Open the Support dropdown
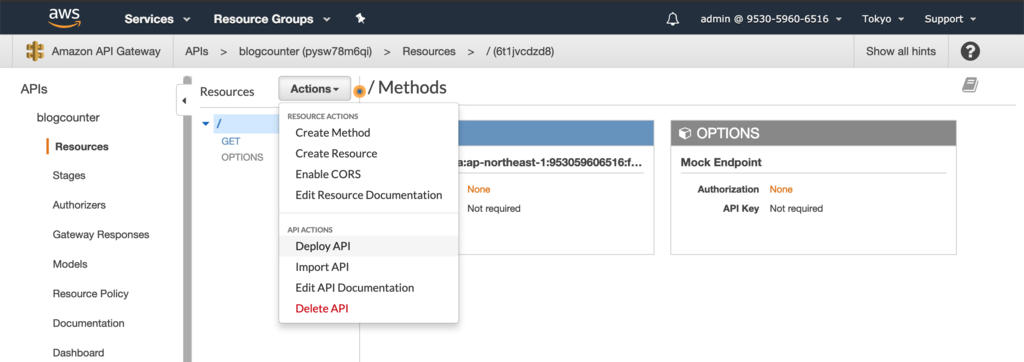1024x362 pixels. (x=950, y=19)
